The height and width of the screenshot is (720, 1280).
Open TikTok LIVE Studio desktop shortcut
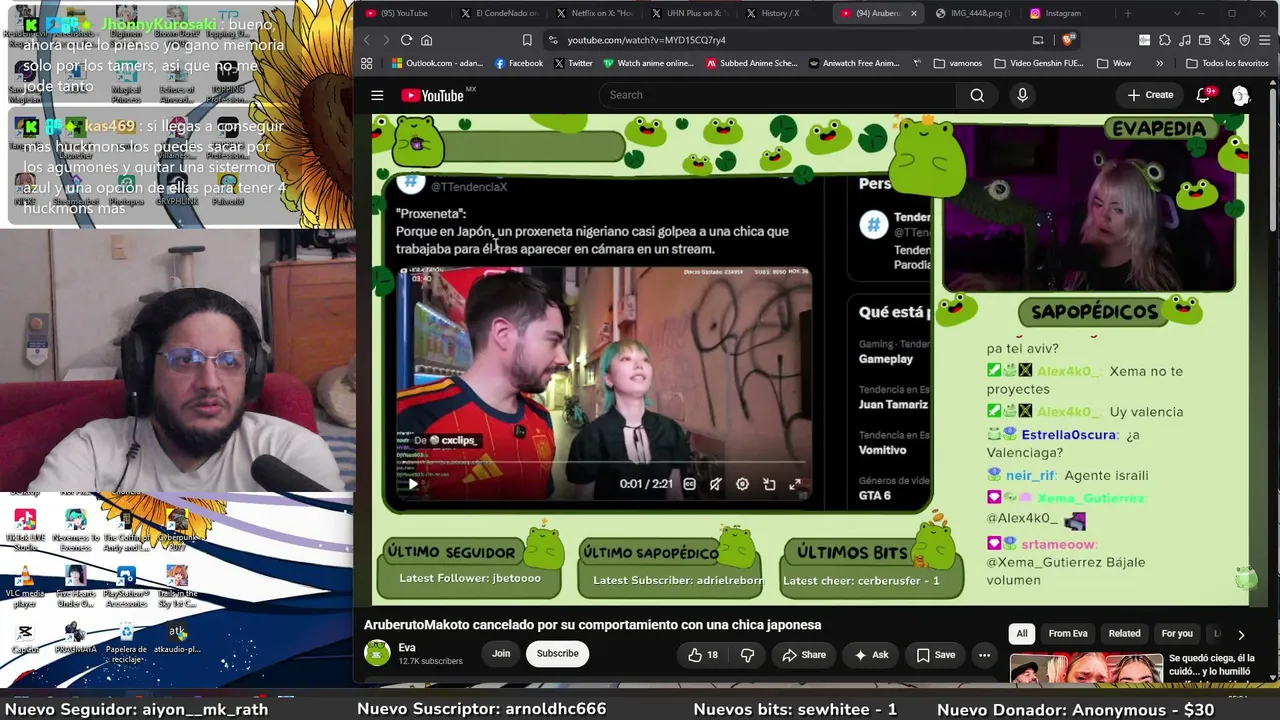point(25,529)
